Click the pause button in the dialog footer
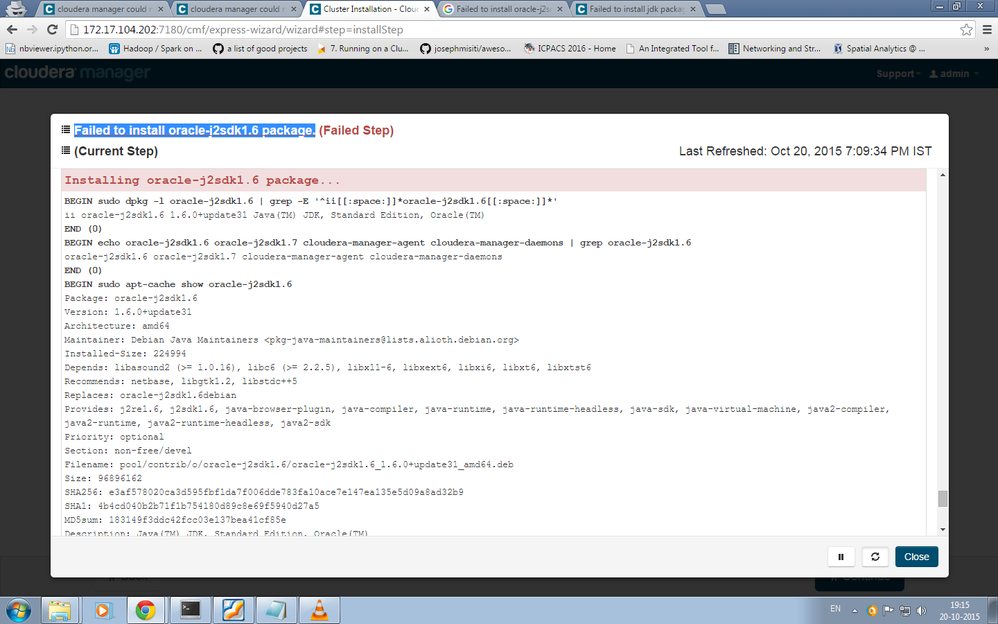Screen dimensions: 998x624 841,557
